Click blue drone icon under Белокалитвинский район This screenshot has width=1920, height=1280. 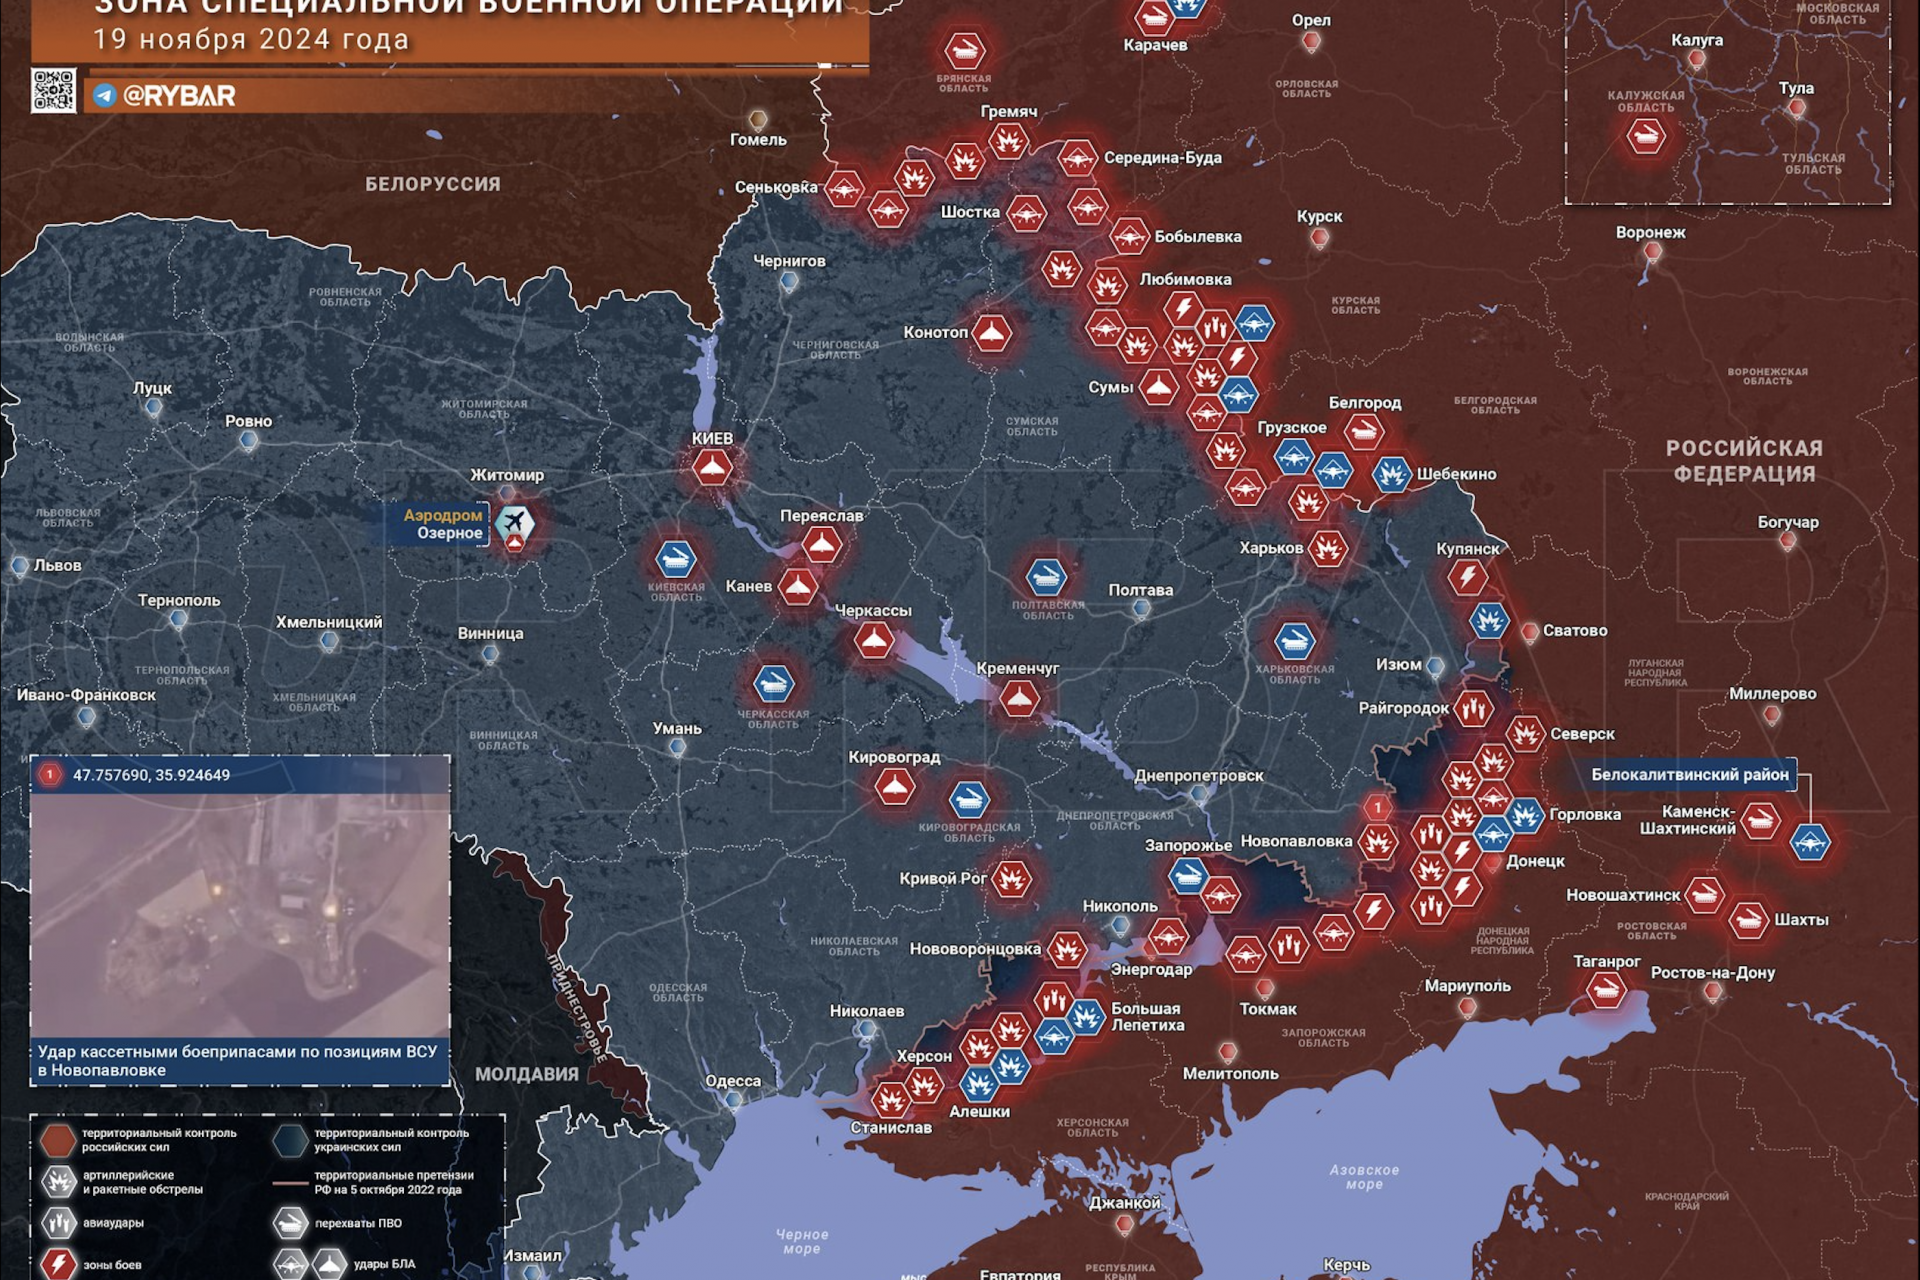tap(1810, 842)
